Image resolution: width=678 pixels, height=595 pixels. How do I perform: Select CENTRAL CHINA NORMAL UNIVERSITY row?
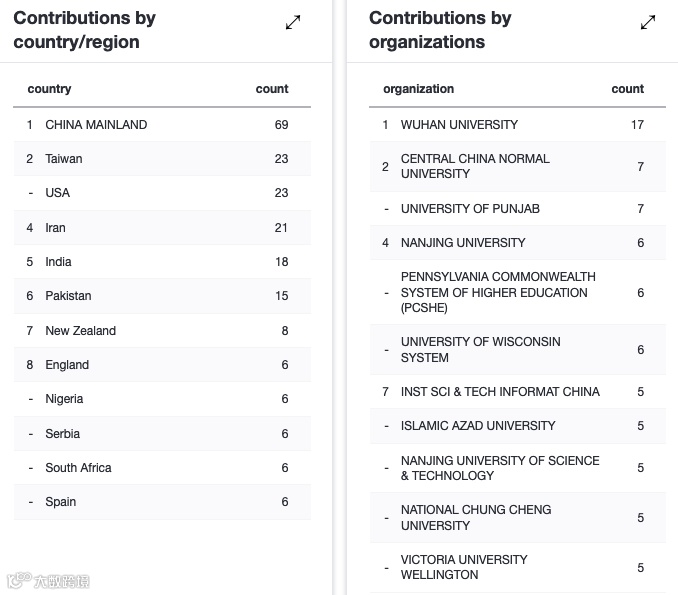click(x=475, y=166)
